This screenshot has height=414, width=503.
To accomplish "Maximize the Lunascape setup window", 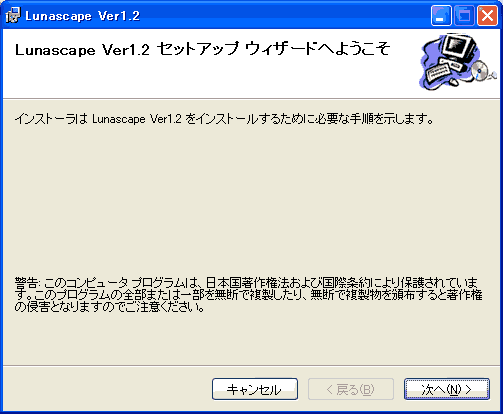I will (464, 16).
